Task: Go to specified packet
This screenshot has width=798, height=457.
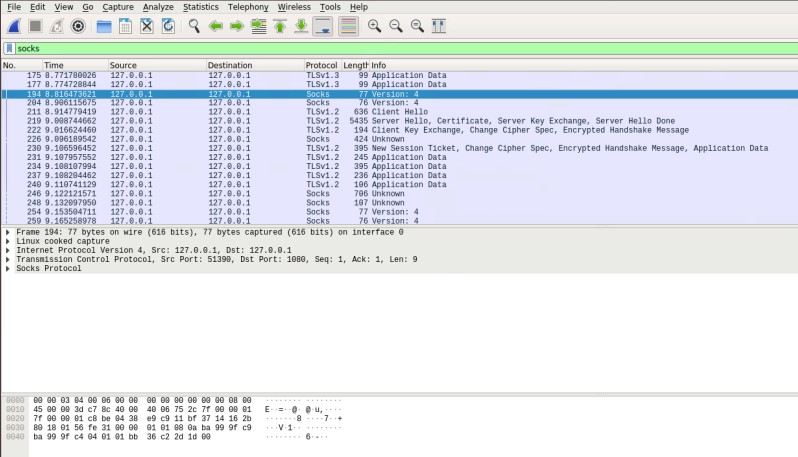Action: (x=259, y=26)
